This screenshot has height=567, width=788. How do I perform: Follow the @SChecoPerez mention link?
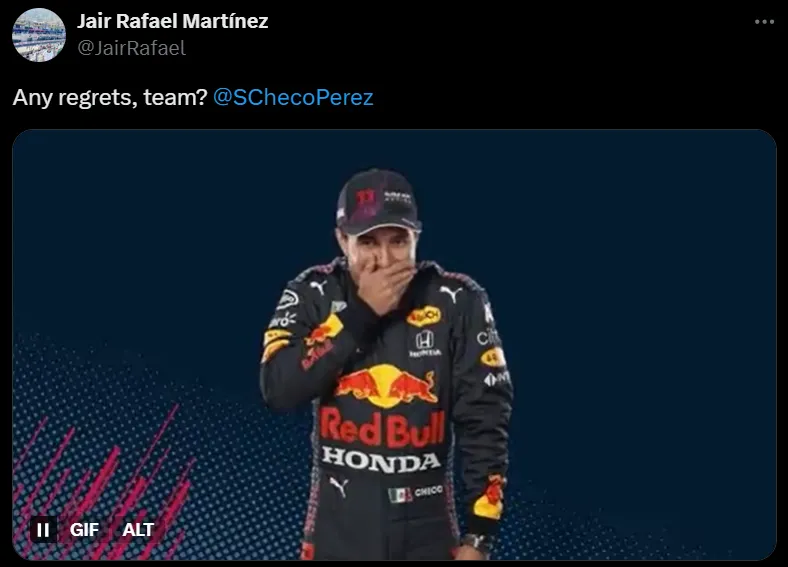pos(293,98)
